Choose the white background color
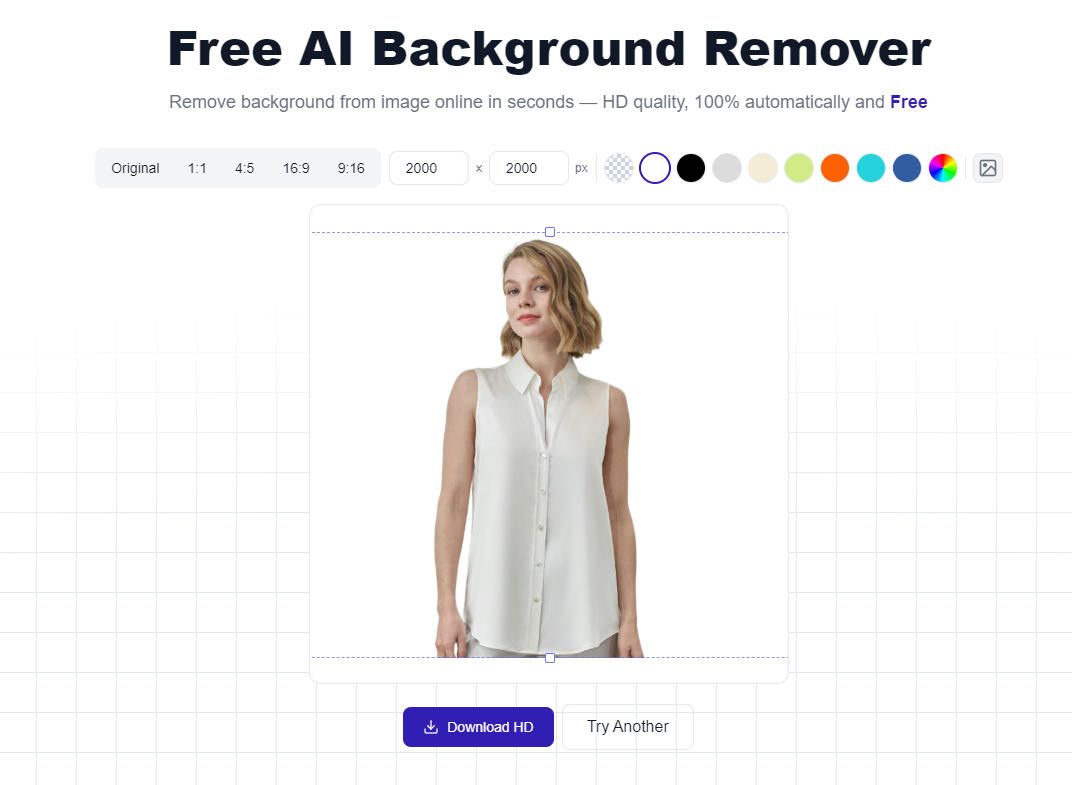 [x=655, y=168]
